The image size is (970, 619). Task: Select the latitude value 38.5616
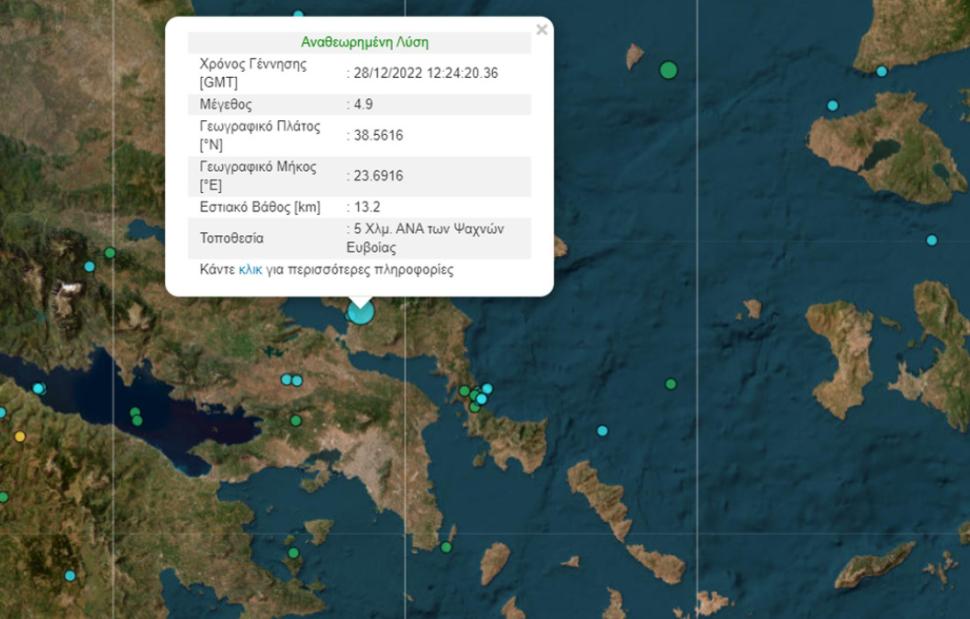point(374,135)
